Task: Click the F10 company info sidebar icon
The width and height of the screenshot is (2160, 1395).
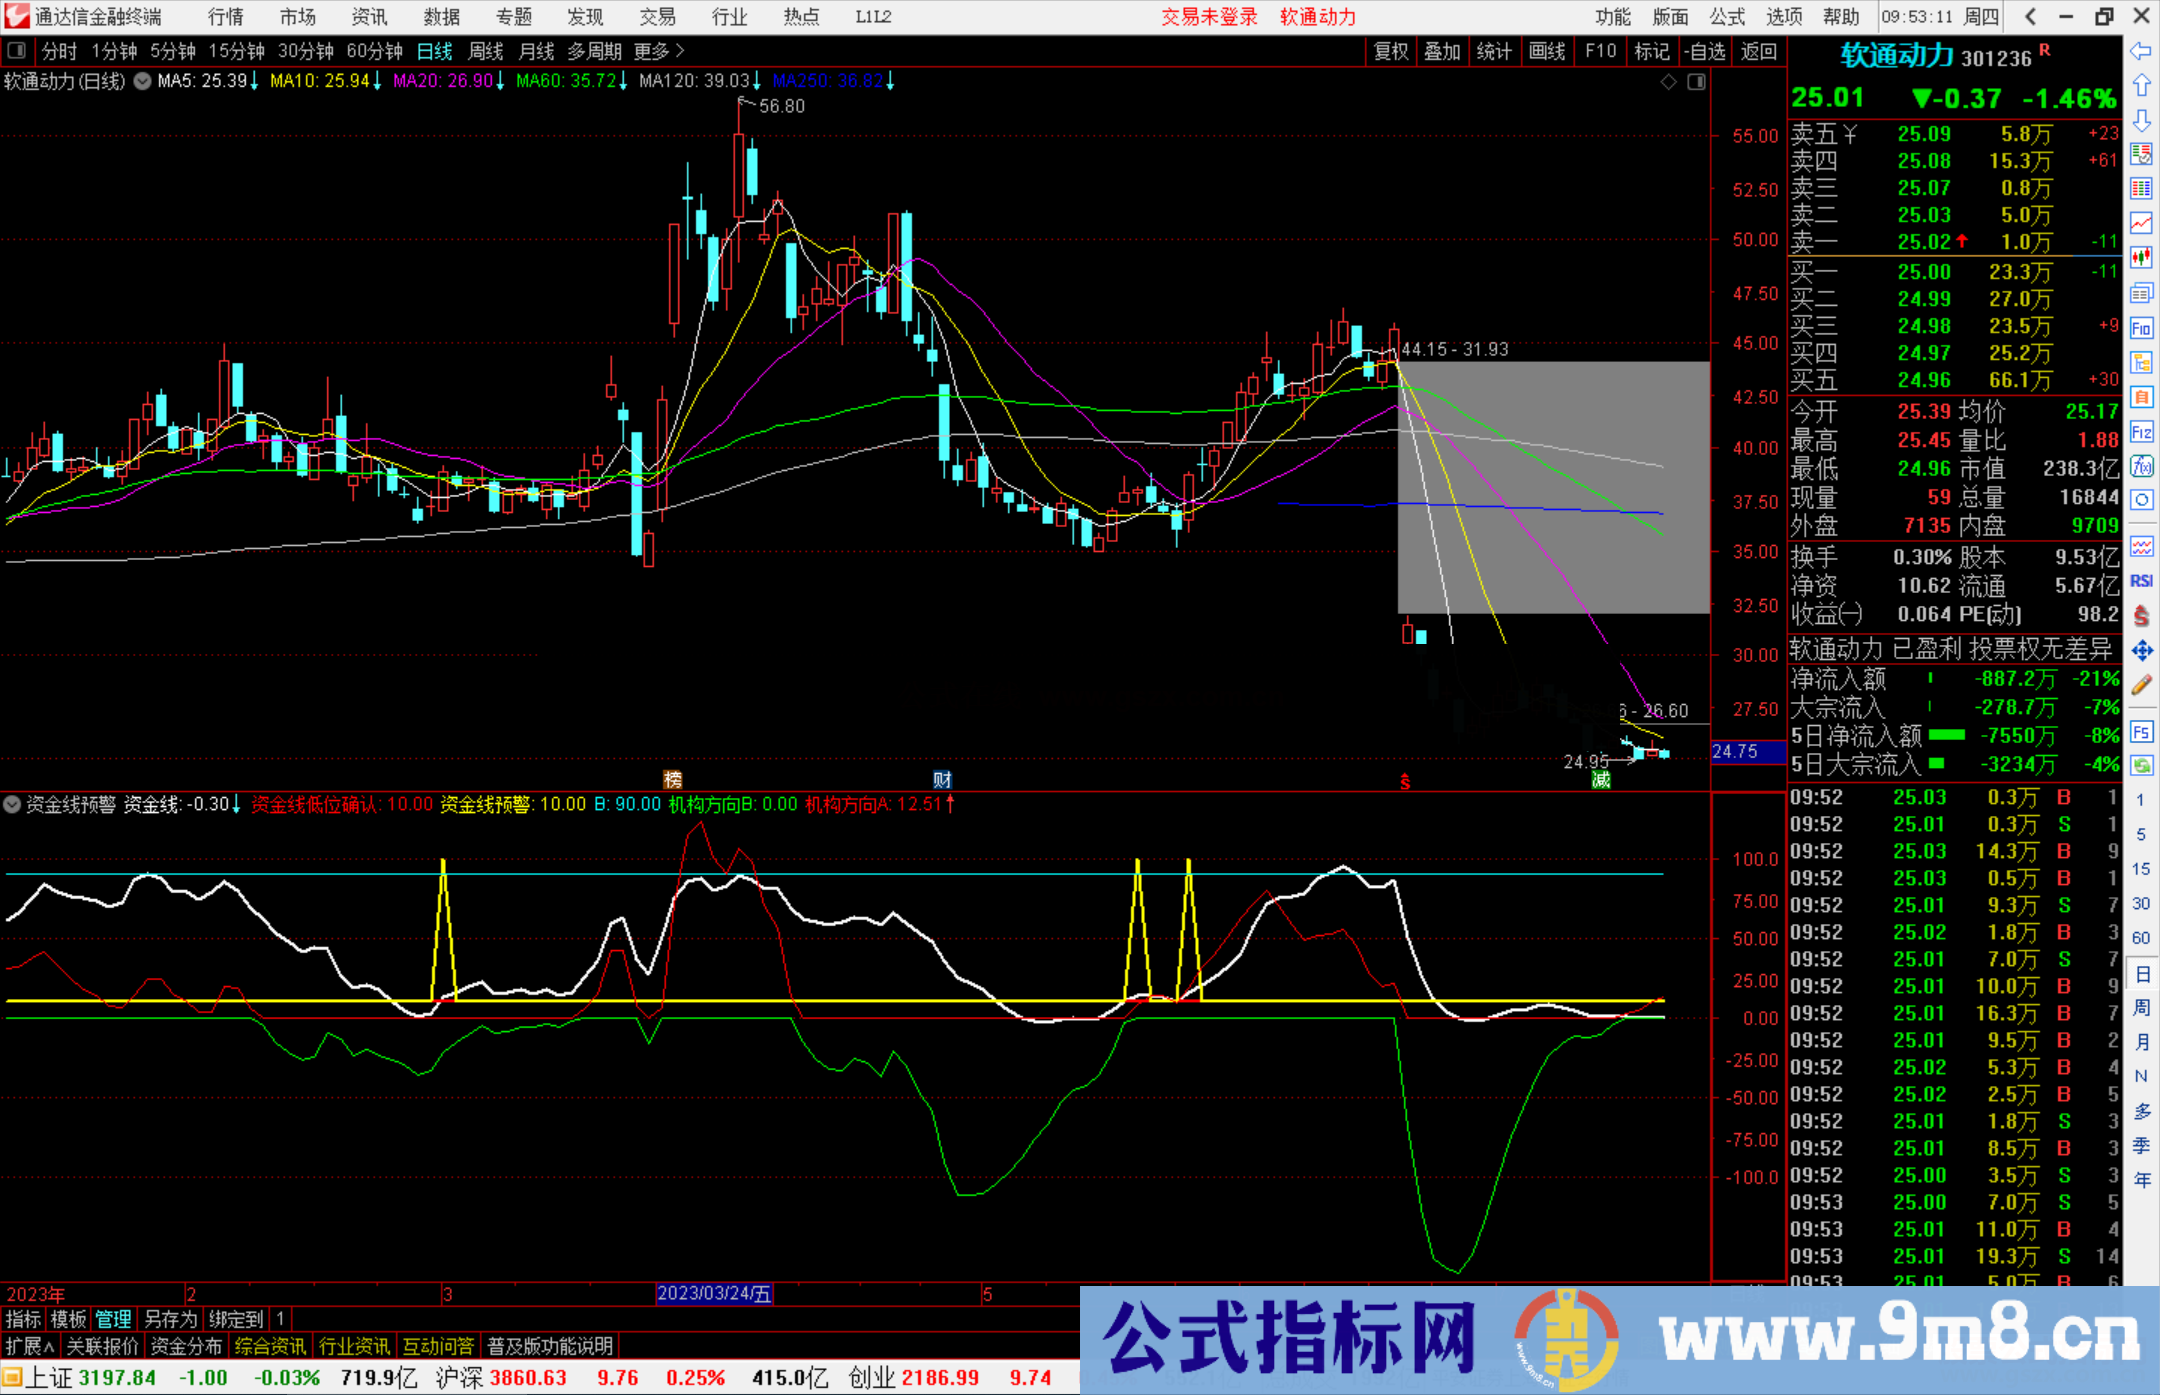Action: point(2141,328)
